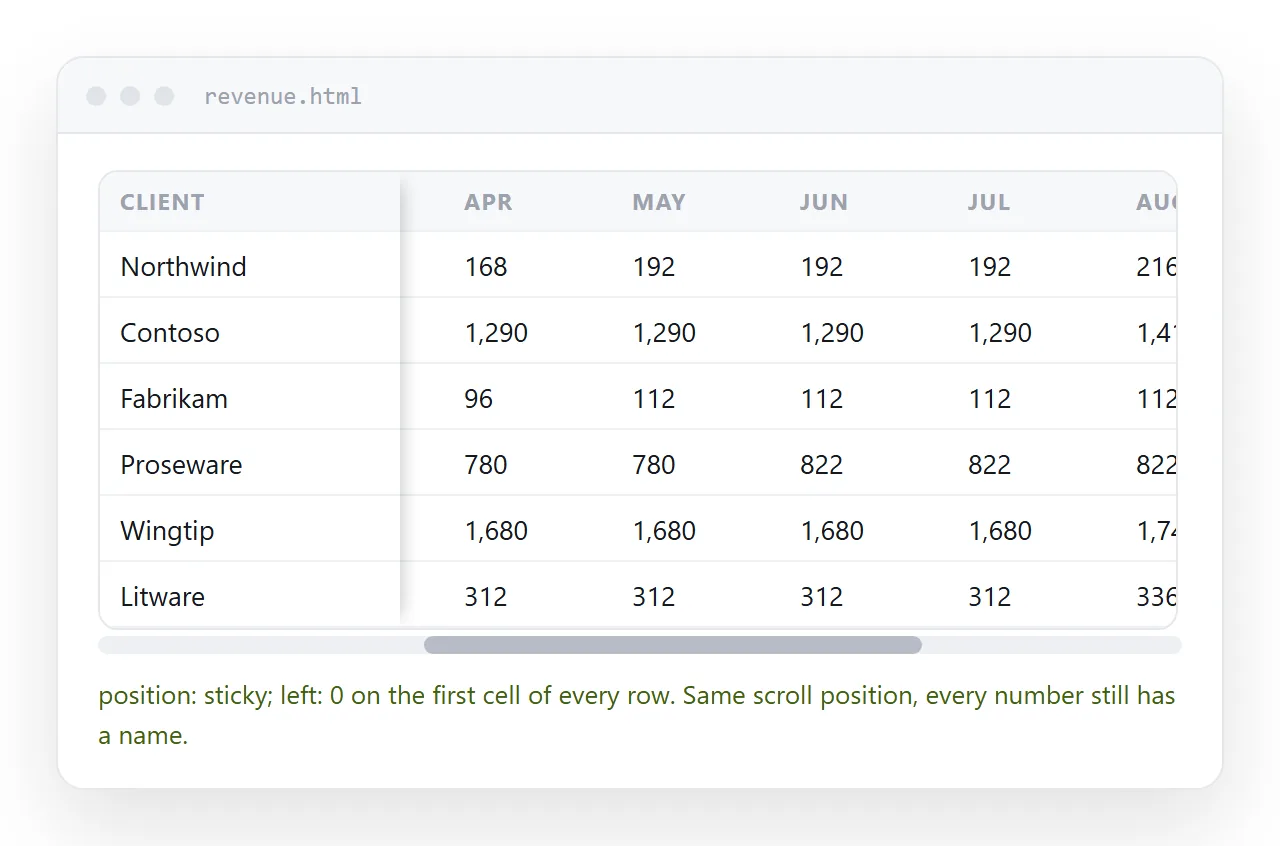The width and height of the screenshot is (1280, 846).
Task: Click the CLIENT column header
Action: tap(162, 202)
